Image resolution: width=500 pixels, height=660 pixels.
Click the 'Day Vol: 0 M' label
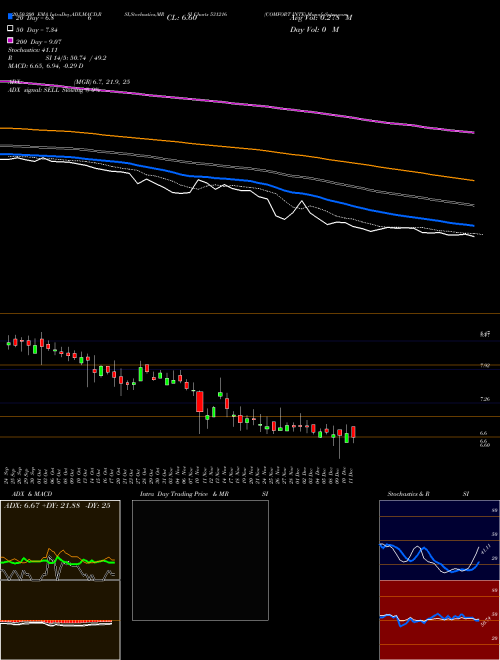point(314,30)
